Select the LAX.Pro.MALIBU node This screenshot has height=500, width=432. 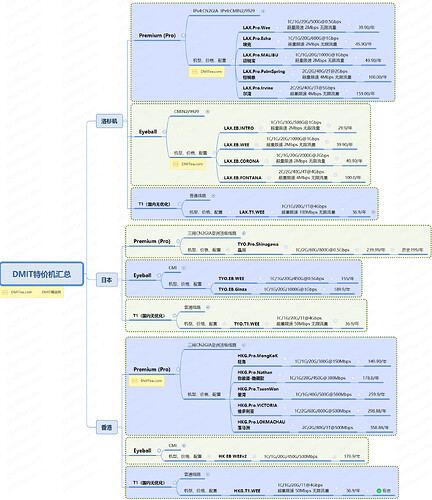pyautogui.click(x=260, y=58)
